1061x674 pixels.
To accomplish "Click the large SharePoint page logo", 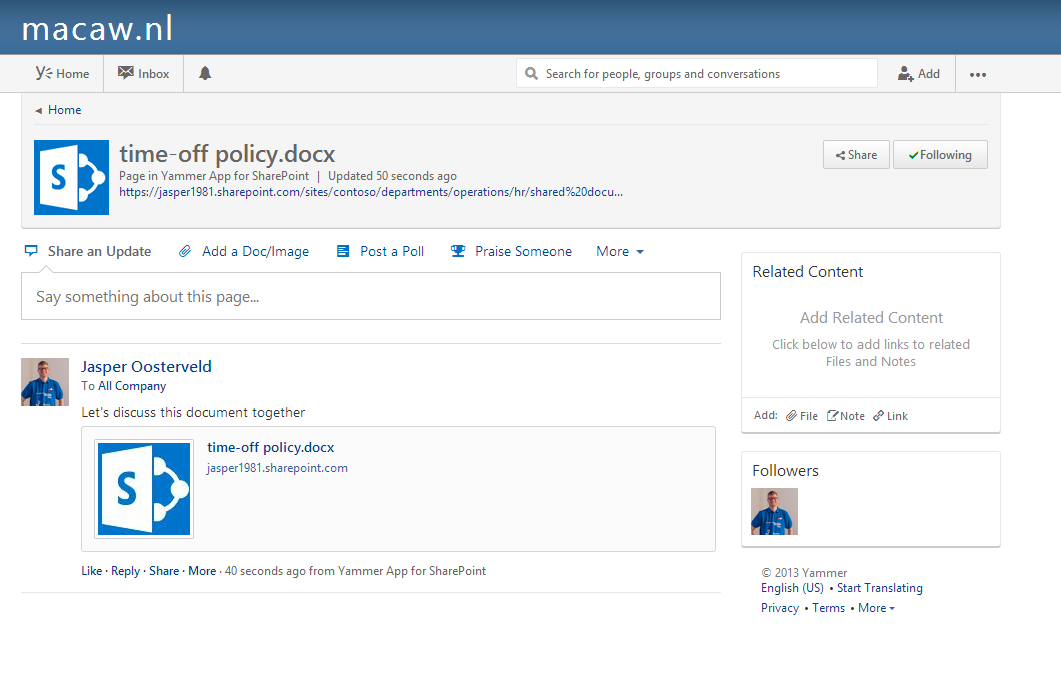I will (x=71, y=177).
